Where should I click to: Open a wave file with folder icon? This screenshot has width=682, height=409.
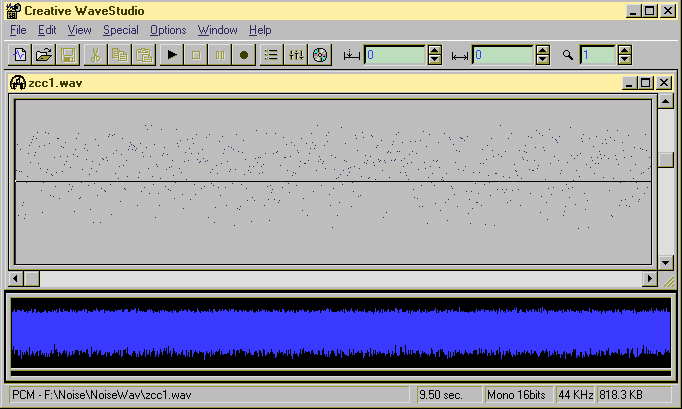coord(43,55)
